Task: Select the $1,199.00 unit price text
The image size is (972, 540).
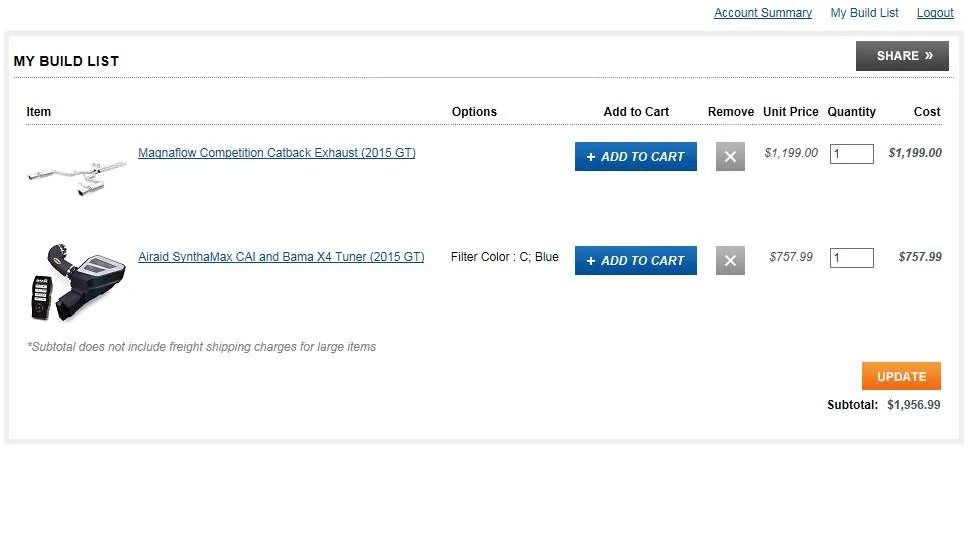Action: 791,153
